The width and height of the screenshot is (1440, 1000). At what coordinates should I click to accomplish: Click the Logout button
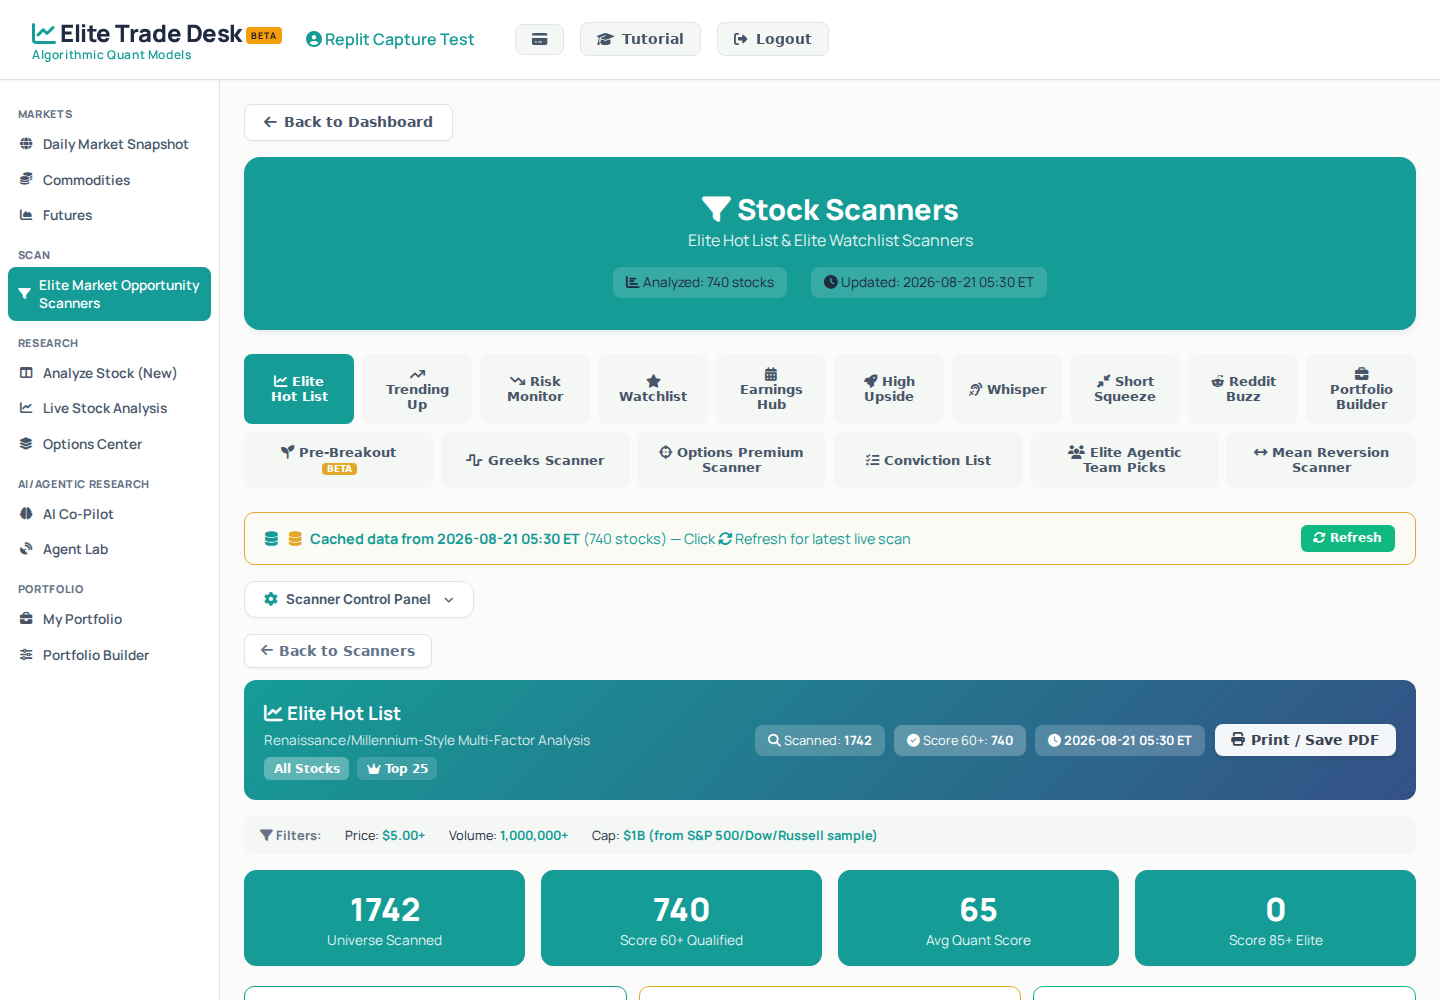[x=772, y=39]
